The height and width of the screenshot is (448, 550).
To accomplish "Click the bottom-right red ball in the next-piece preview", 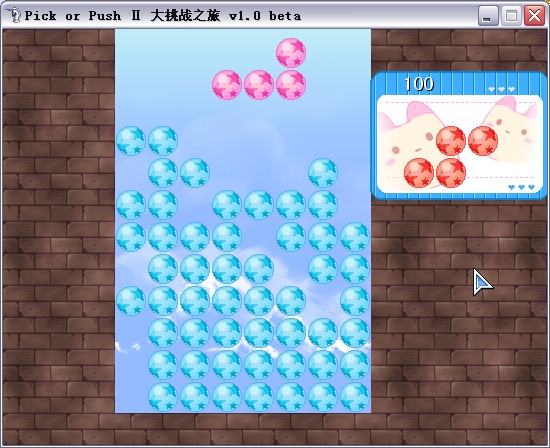I will click(x=451, y=173).
